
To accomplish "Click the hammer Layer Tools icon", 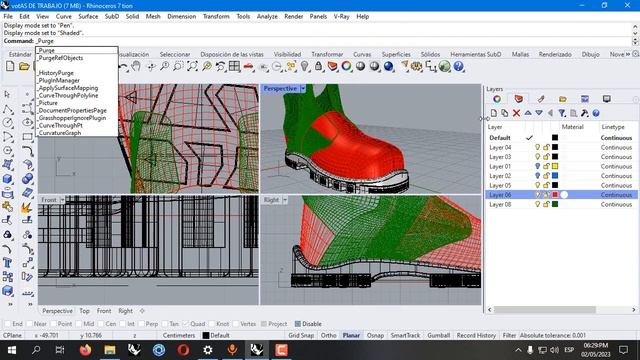I will click(x=584, y=113).
